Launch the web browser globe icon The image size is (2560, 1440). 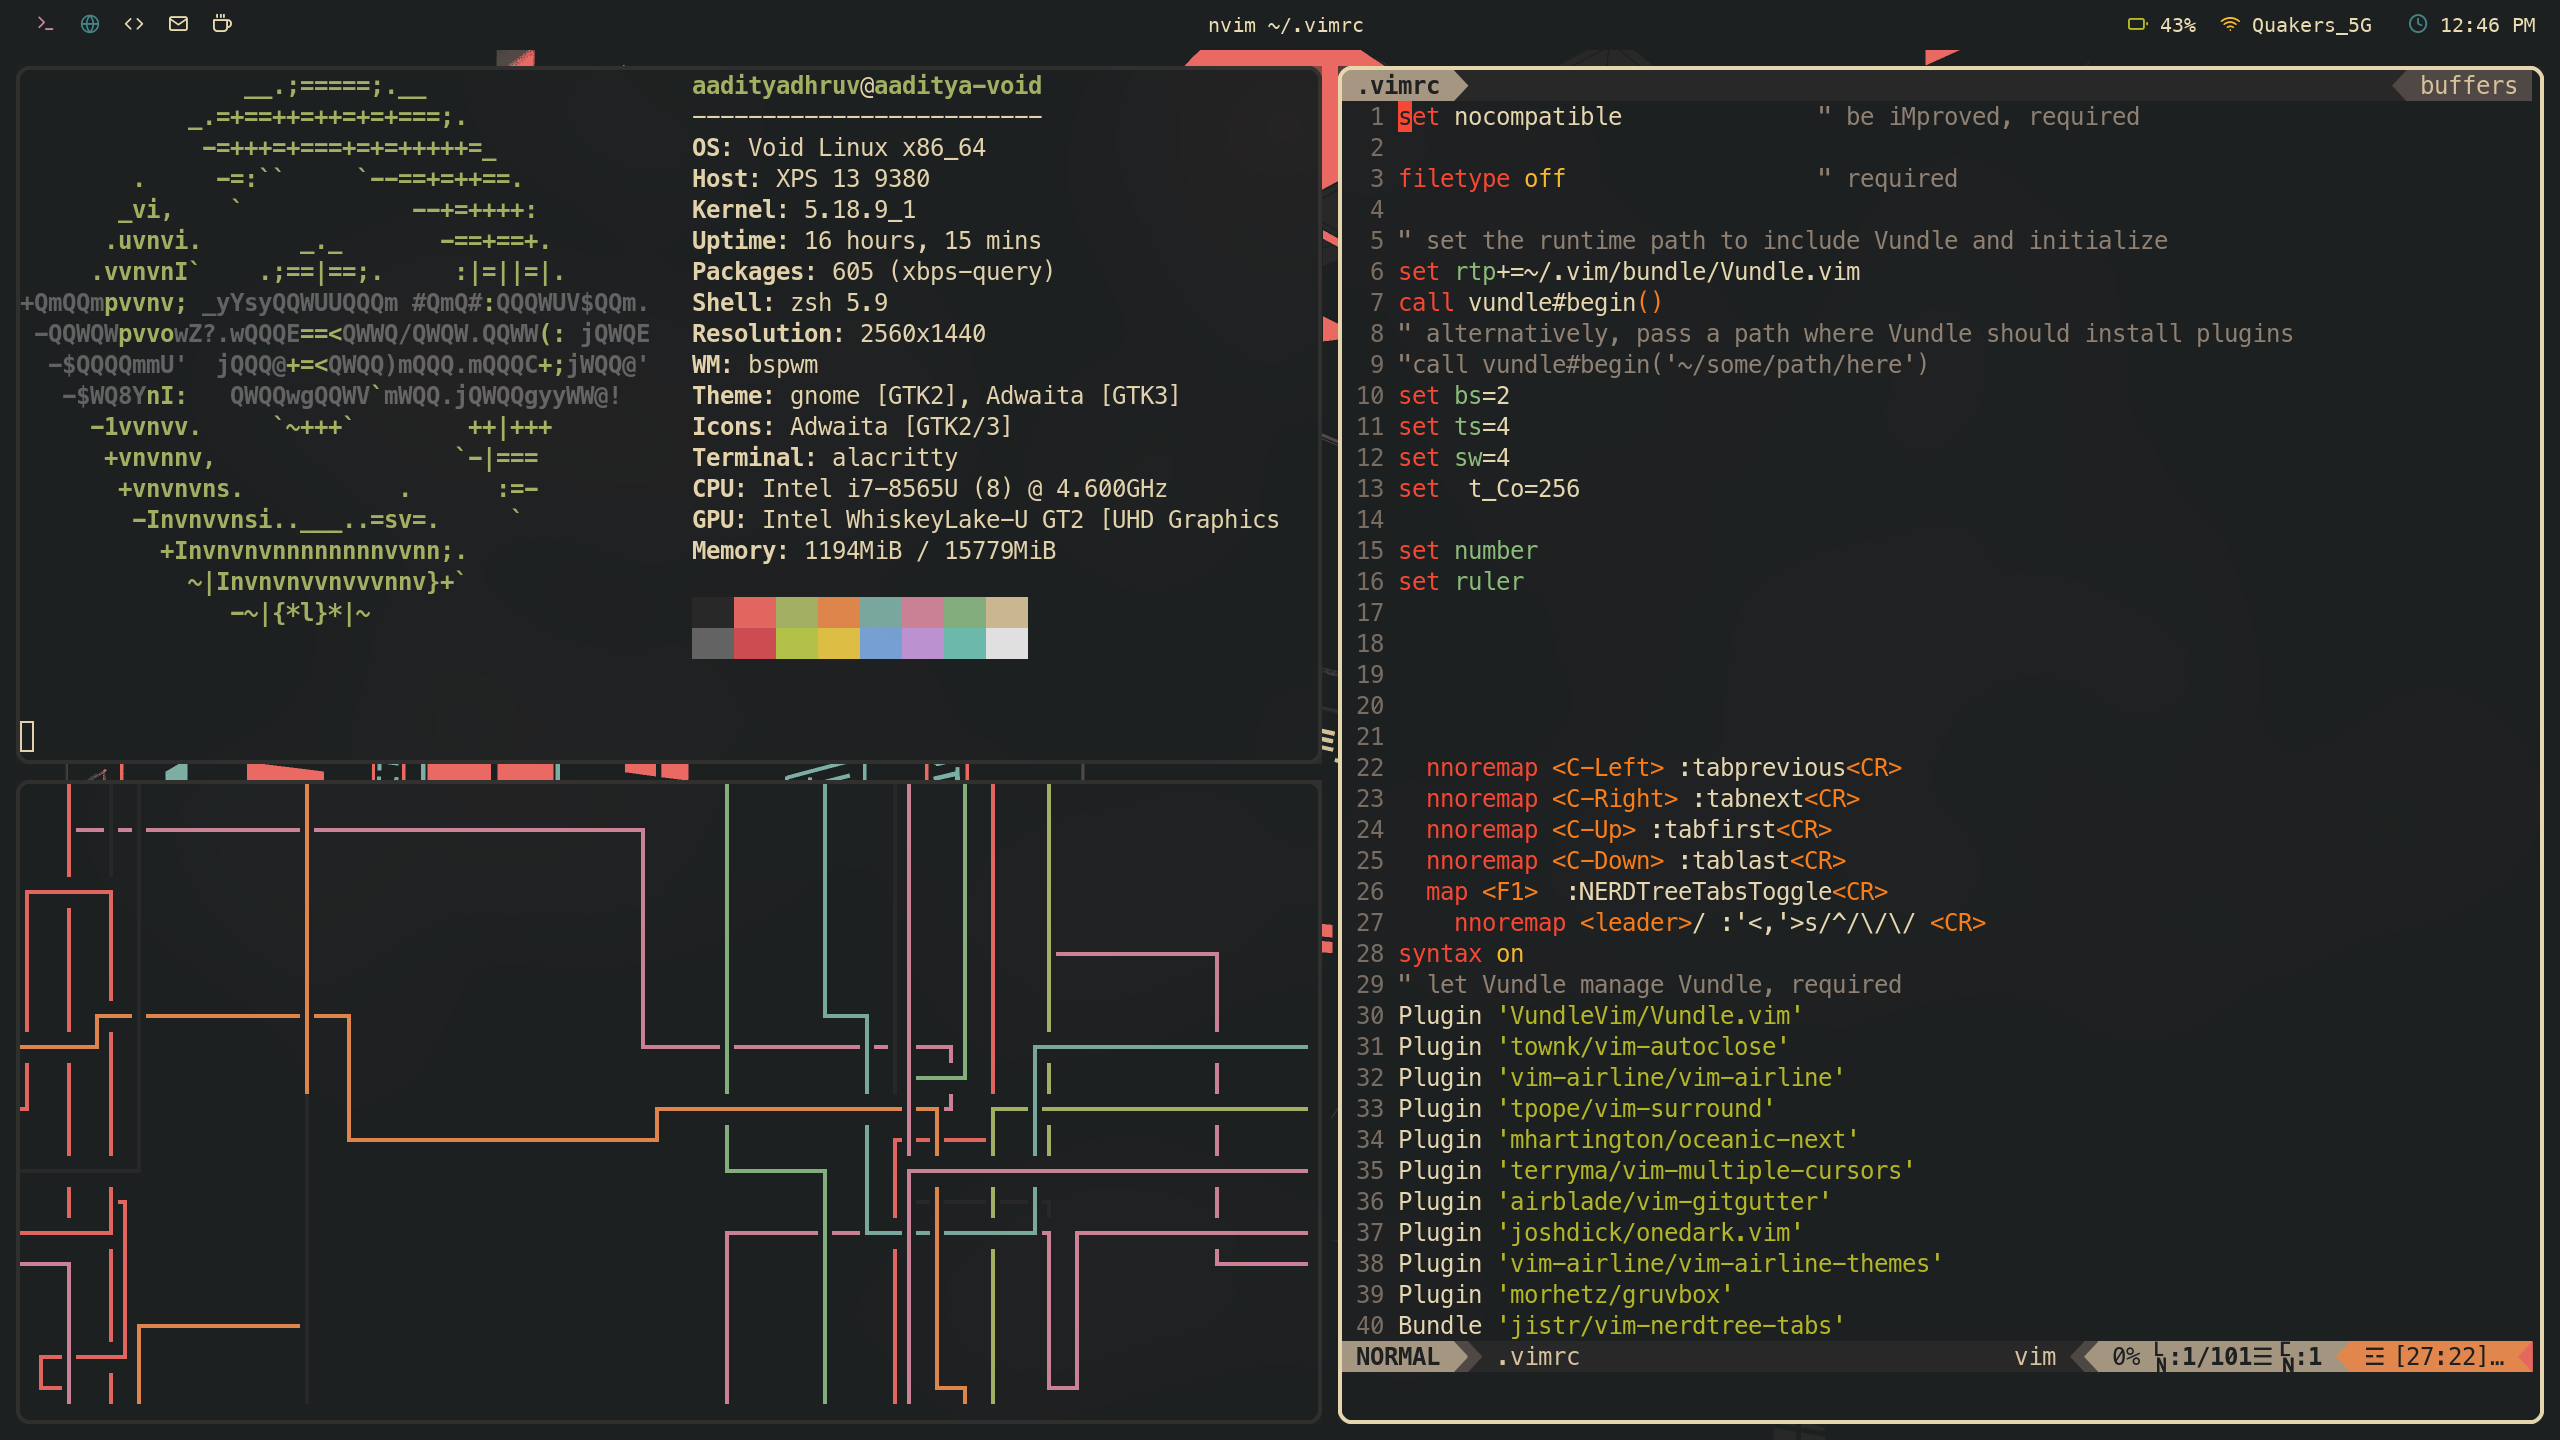[x=90, y=24]
